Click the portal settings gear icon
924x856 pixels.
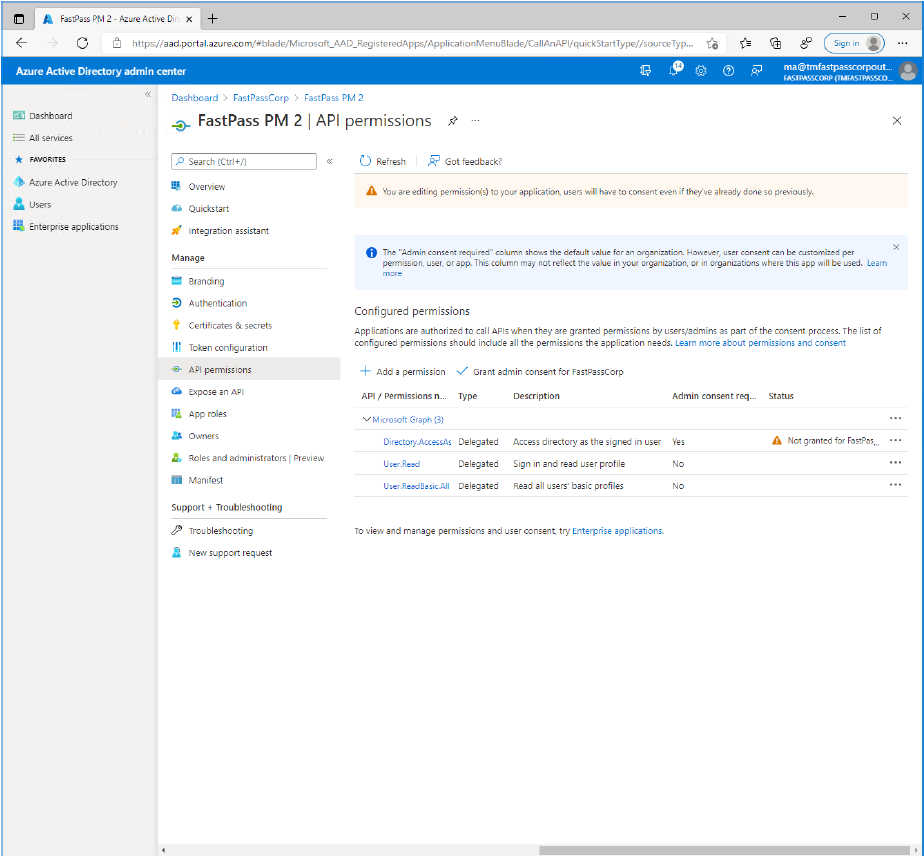point(701,71)
